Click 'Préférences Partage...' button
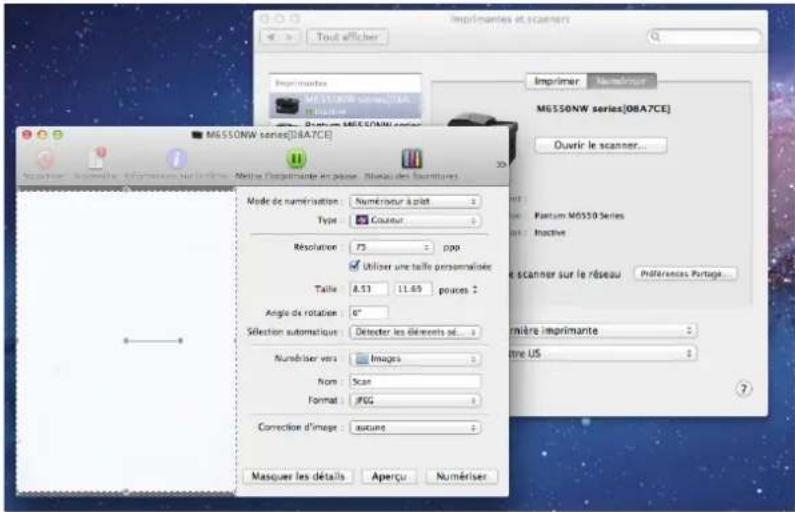The height and width of the screenshot is (512, 795). pyautogui.click(x=684, y=274)
